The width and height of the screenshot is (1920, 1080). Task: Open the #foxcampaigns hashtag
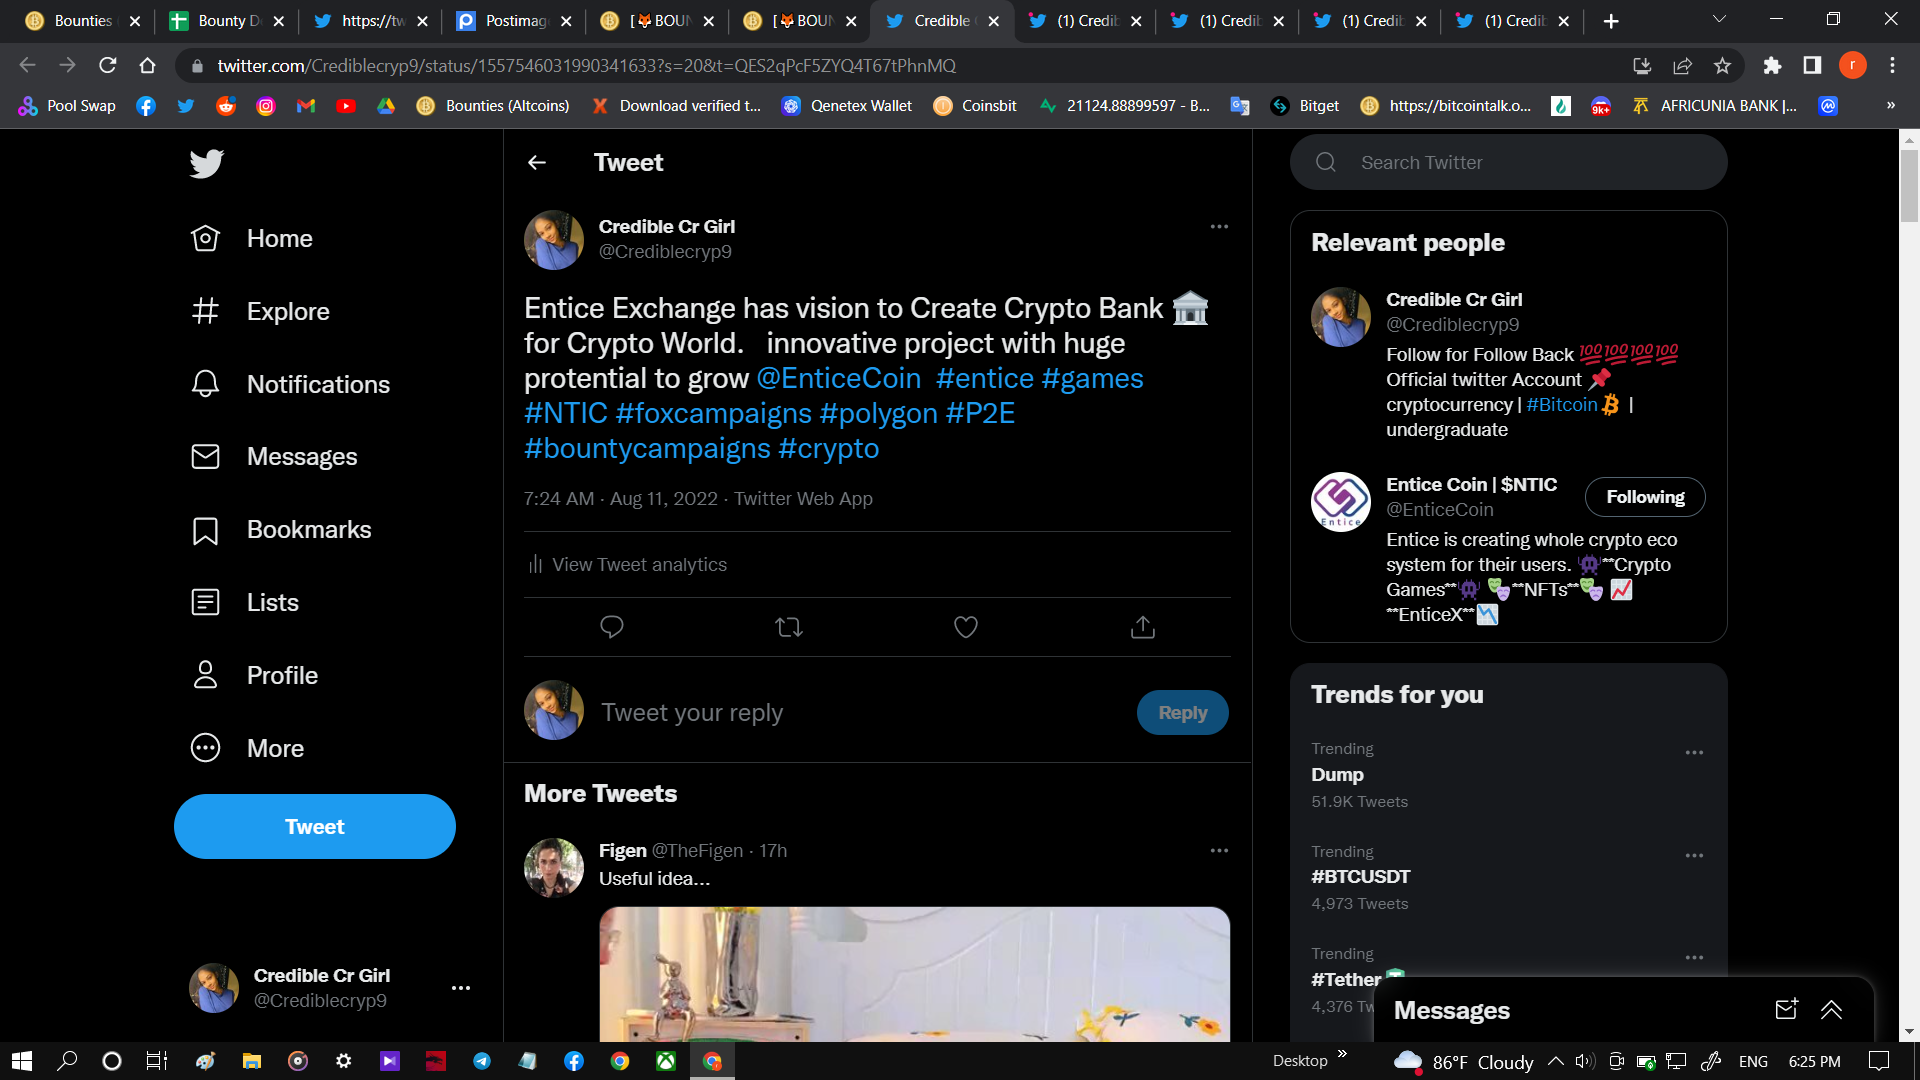[x=714, y=413]
